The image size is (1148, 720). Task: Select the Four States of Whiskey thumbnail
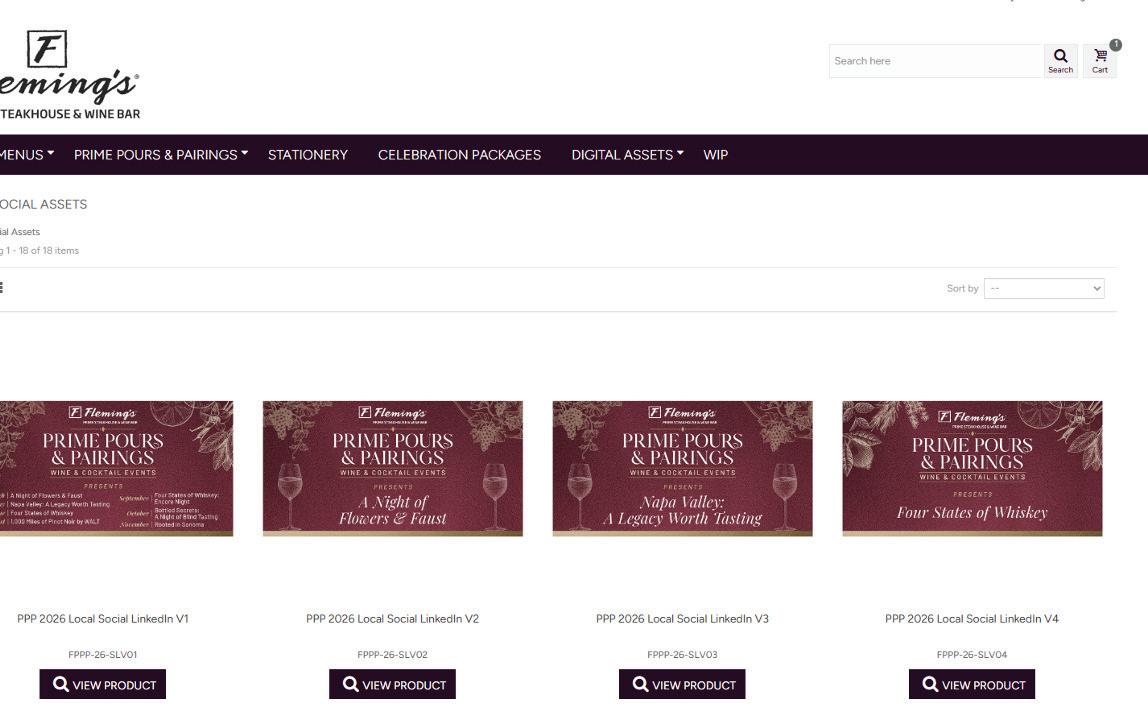pyautogui.click(x=972, y=468)
